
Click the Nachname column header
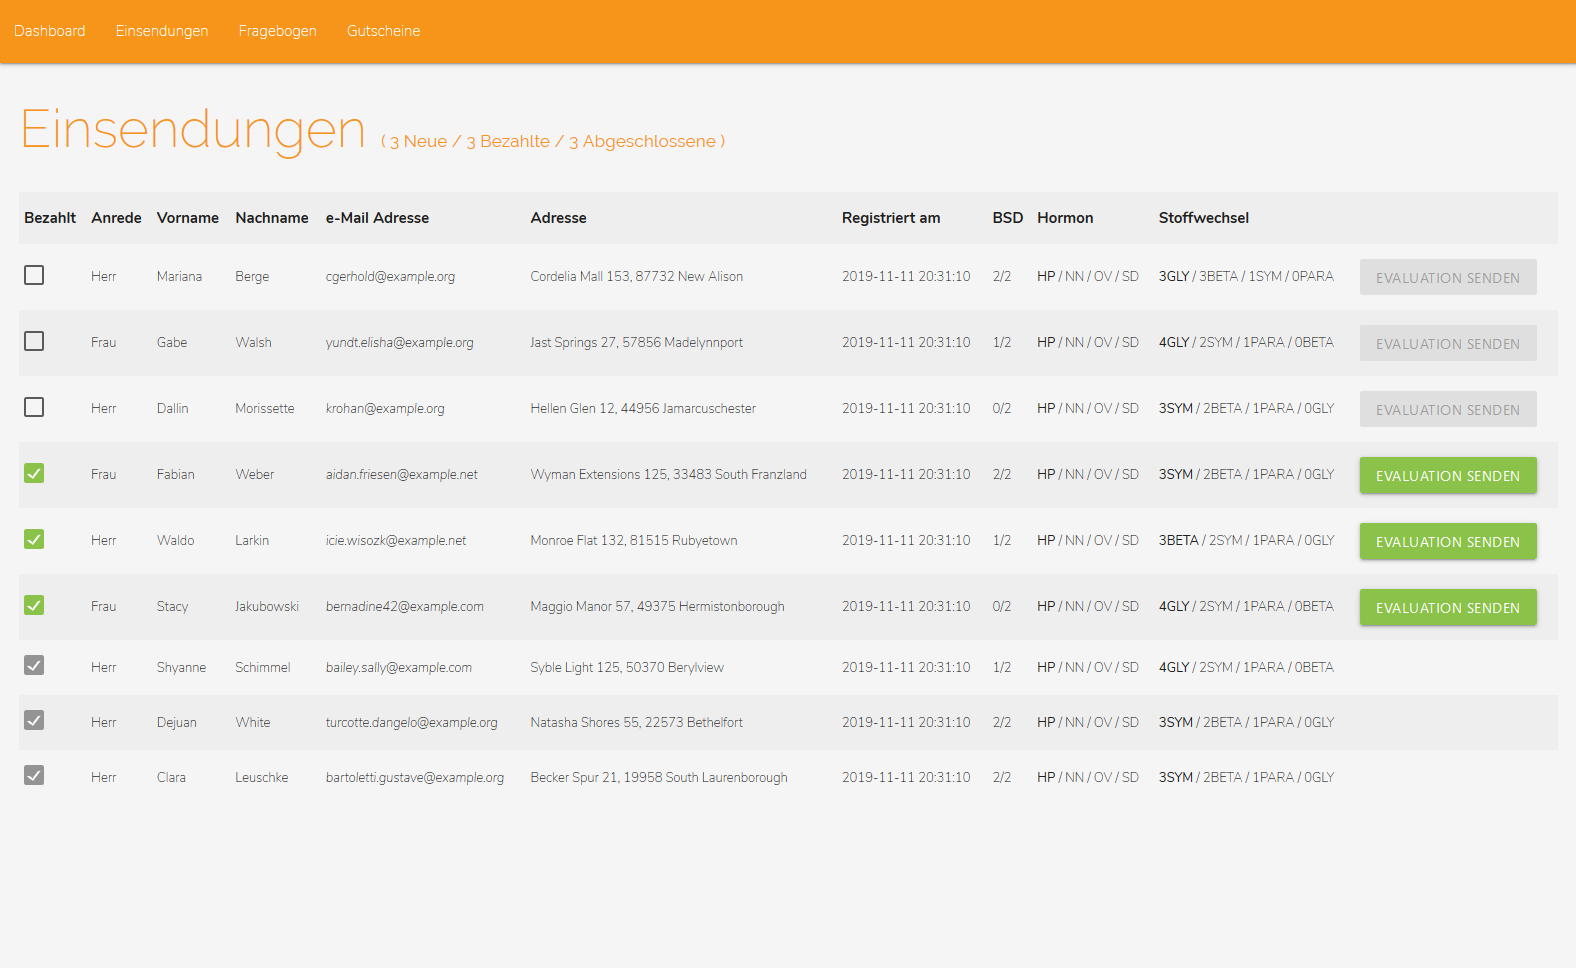point(272,218)
